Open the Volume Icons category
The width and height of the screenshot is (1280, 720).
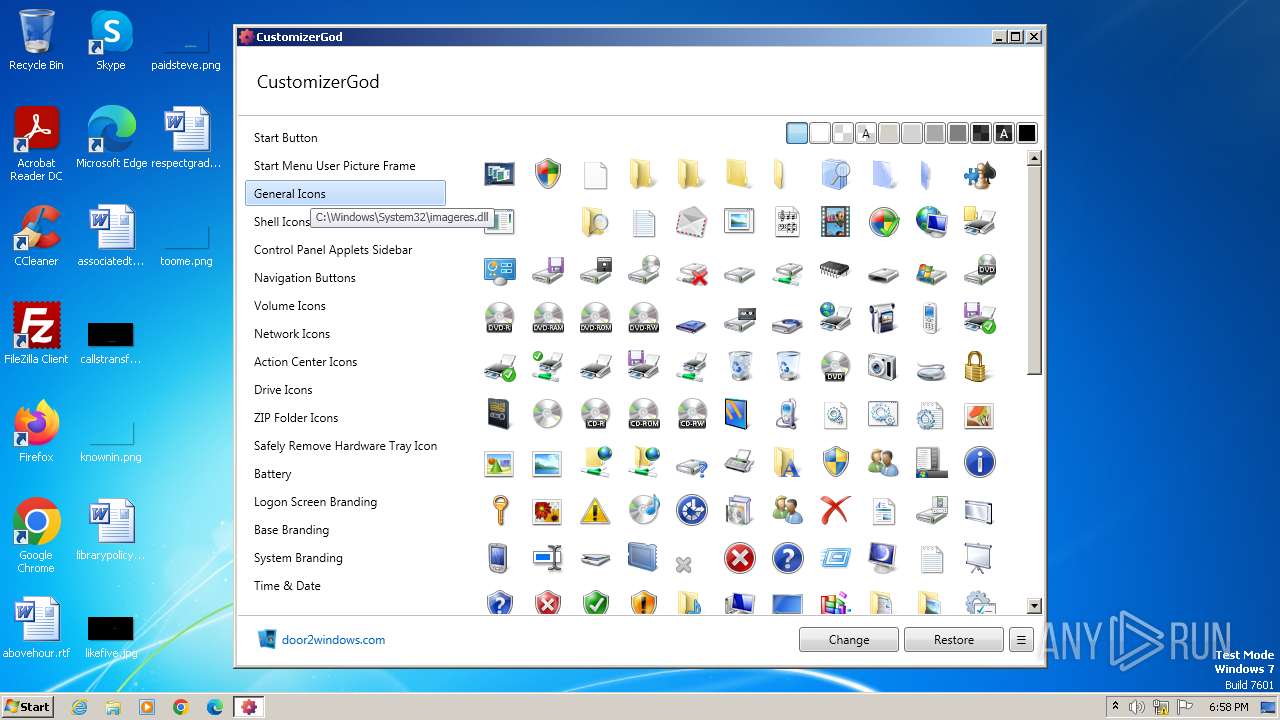point(290,306)
